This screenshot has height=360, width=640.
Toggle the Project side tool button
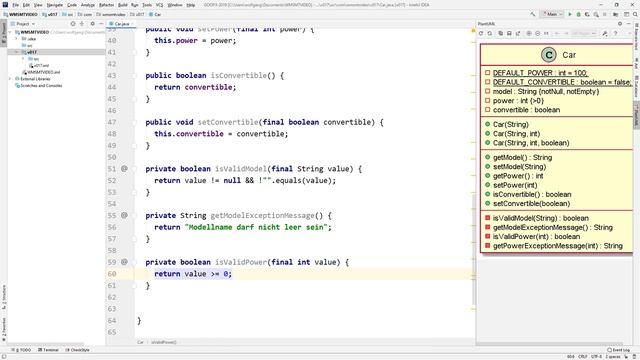pyautogui.click(x=4, y=33)
